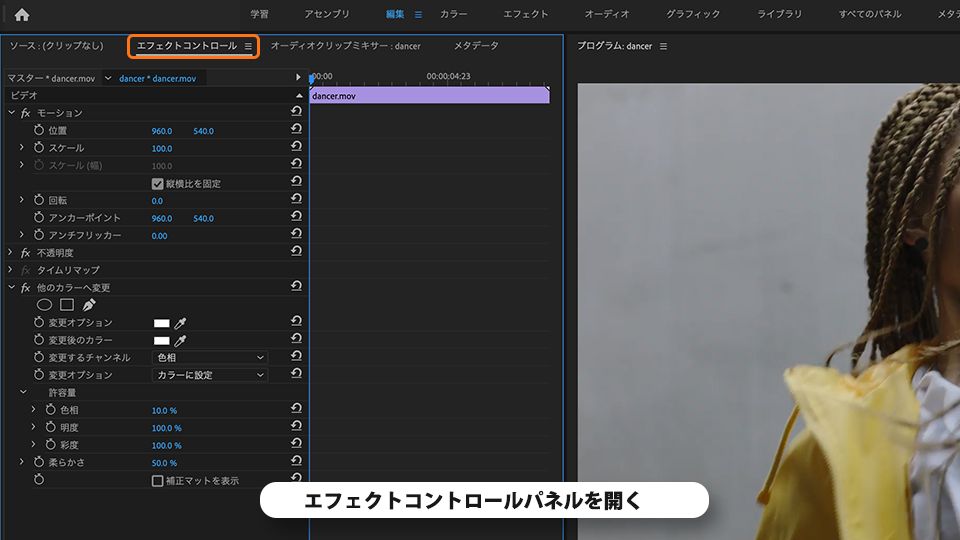Switch to the オーディオ workspace
The width and height of the screenshot is (960, 540).
click(x=607, y=14)
